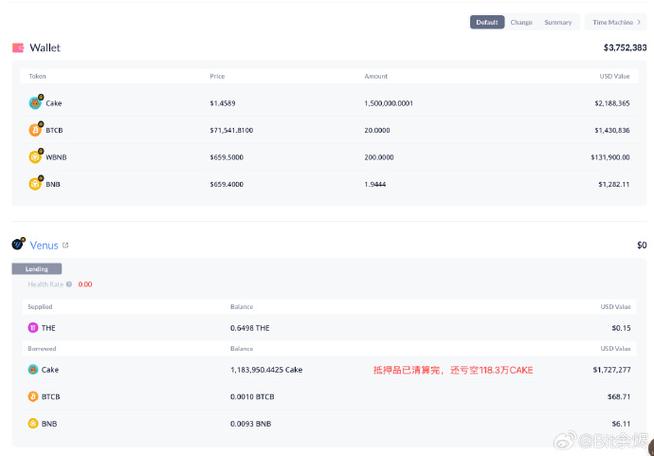The image size is (654, 456).
Task: Click the BNB USD value $1,282.11
Action: [x=614, y=184]
